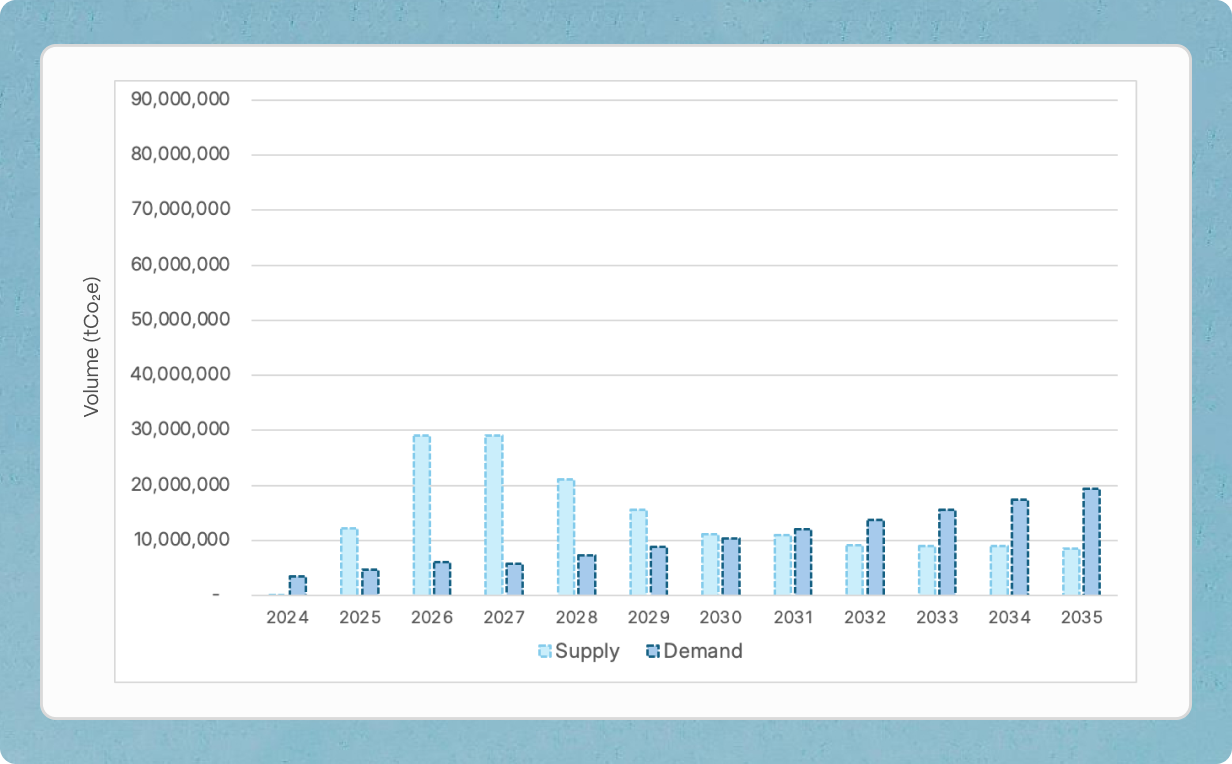This screenshot has height=764, width=1232.
Task: Click the 2034 Demand bar
Action: (1022, 545)
